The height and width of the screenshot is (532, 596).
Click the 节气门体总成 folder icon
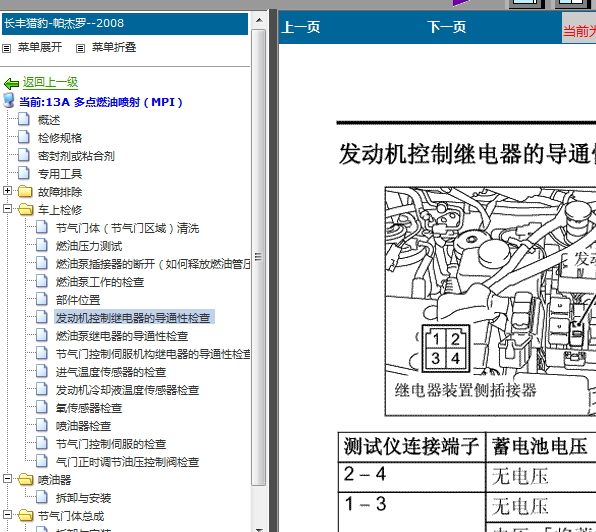pos(25,515)
